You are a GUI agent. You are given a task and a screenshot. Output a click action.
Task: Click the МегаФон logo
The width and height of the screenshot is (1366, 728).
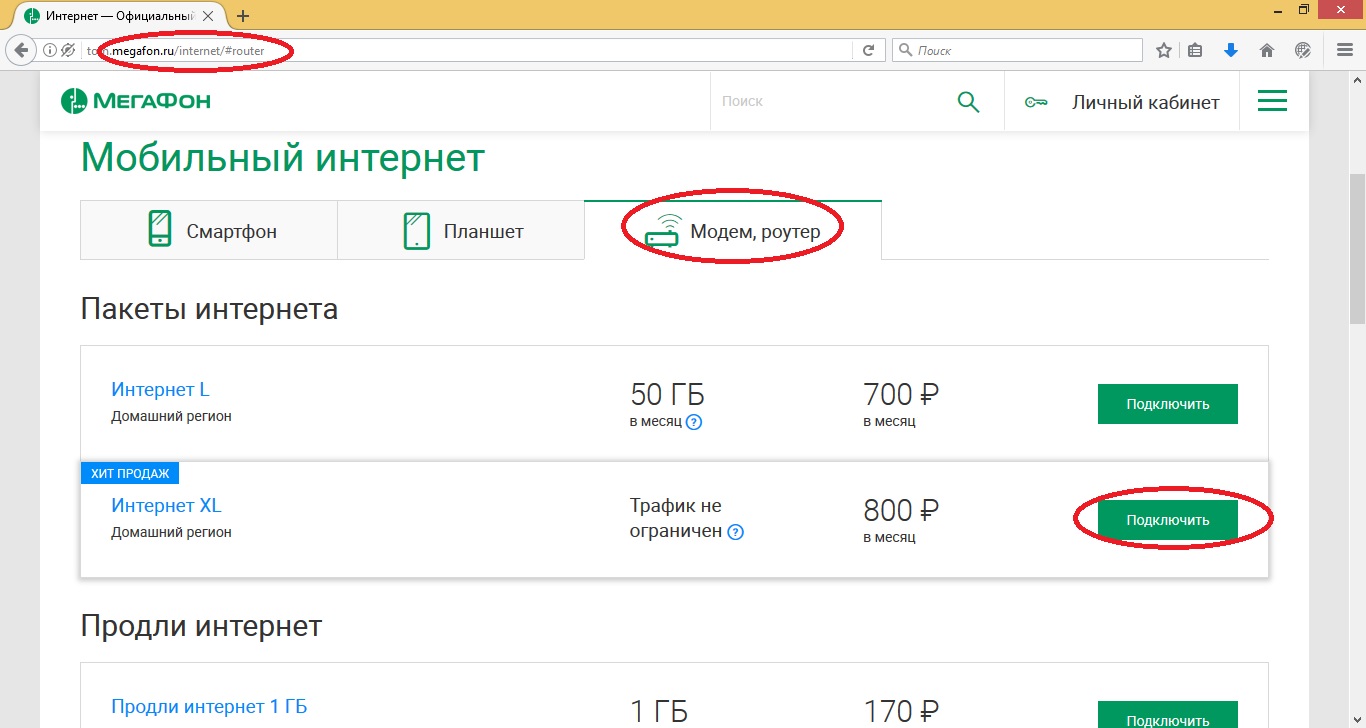click(x=135, y=100)
